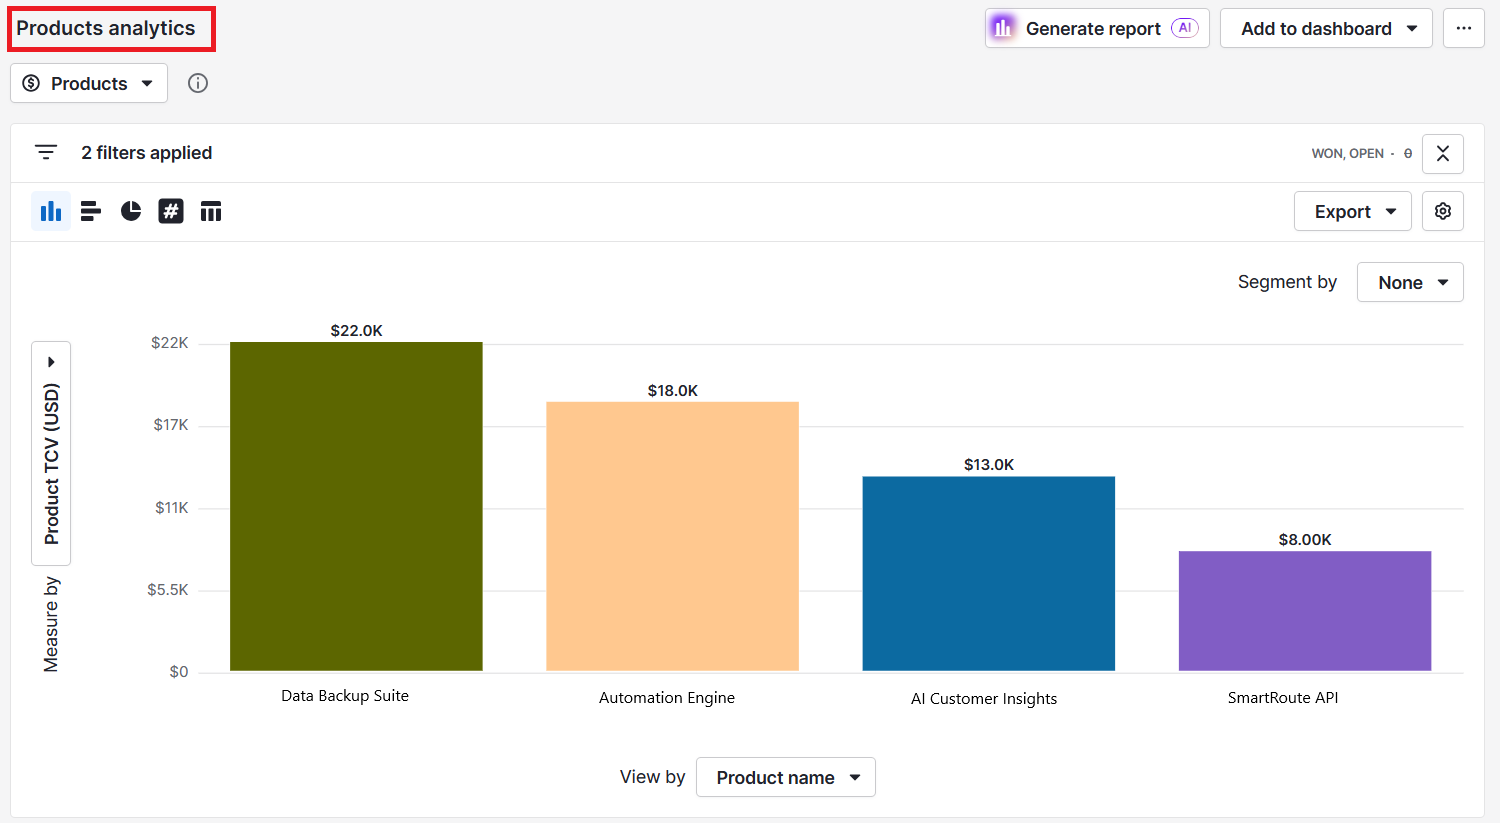Open the chart settings gear

[x=1442, y=211]
